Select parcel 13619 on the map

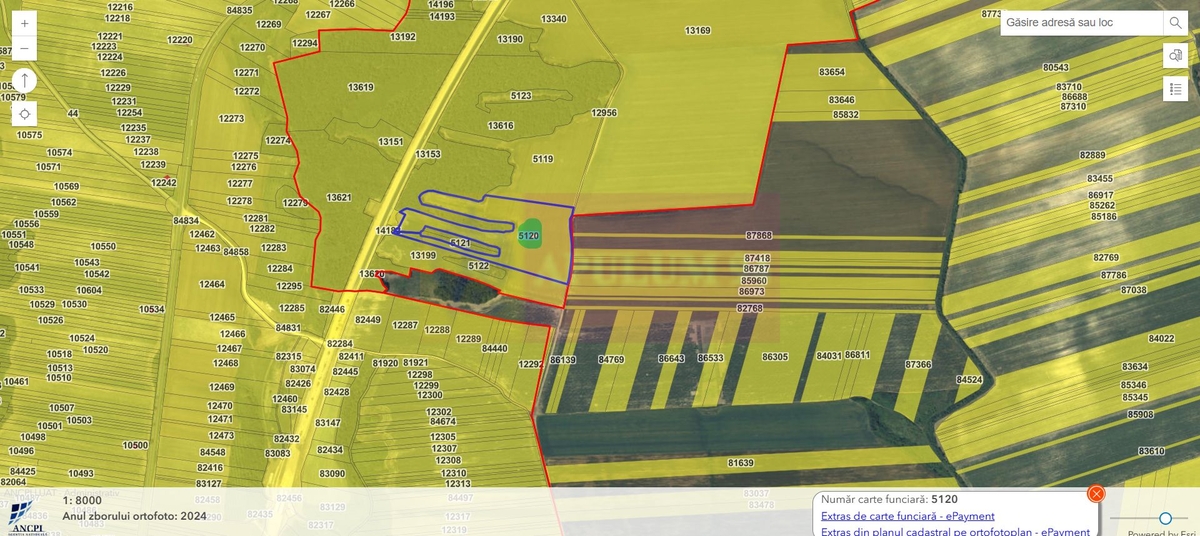(x=360, y=88)
